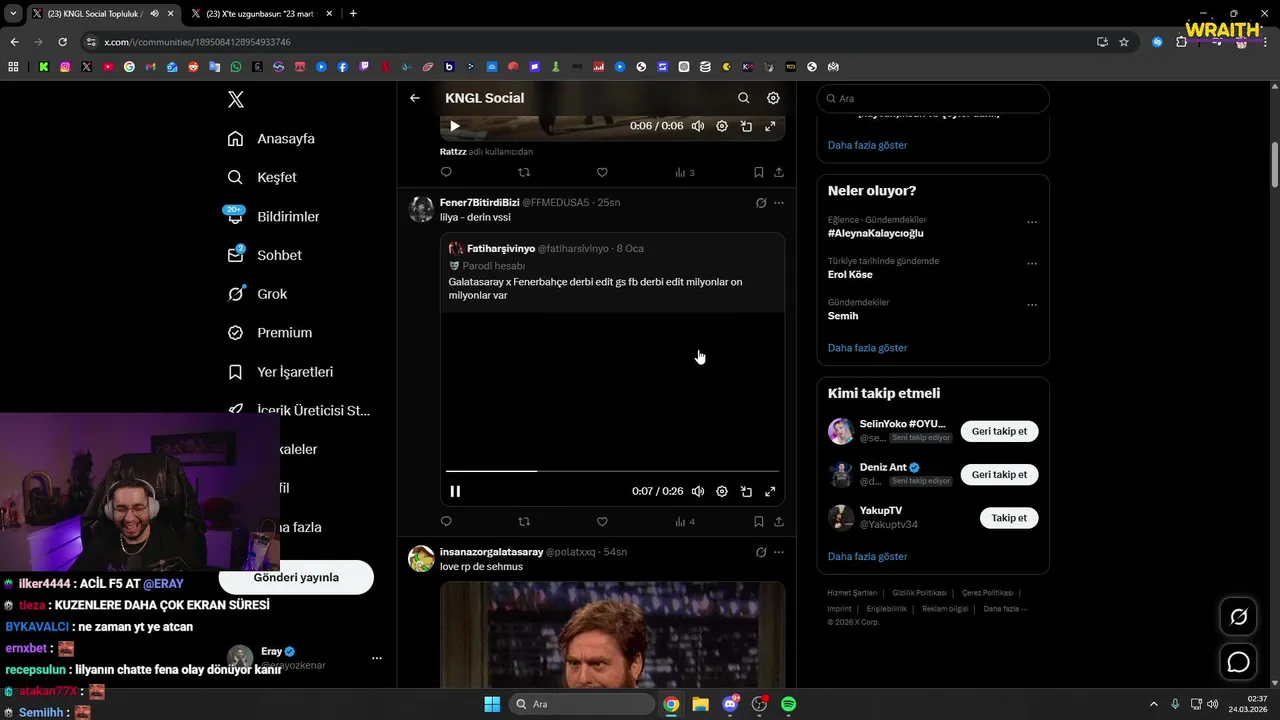Open Premium from sidebar
Image resolution: width=1280 pixels, height=720 pixels.
(x=270, y=333)
